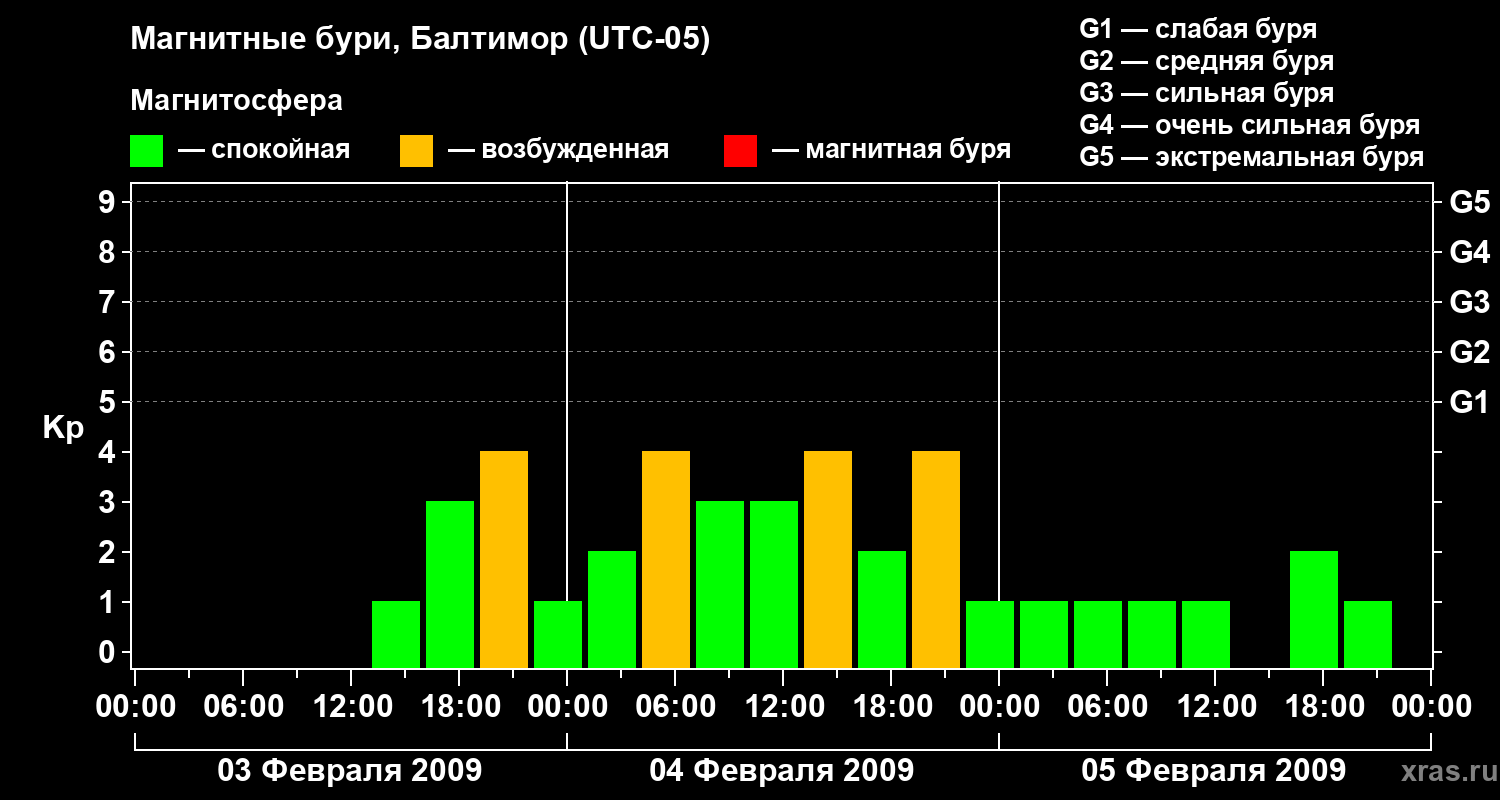Screen dimensions: 1500x800
Task: Click the Kp 2 bar before 18:00 on 04 Февраля
Action: [x=882, y=609]
